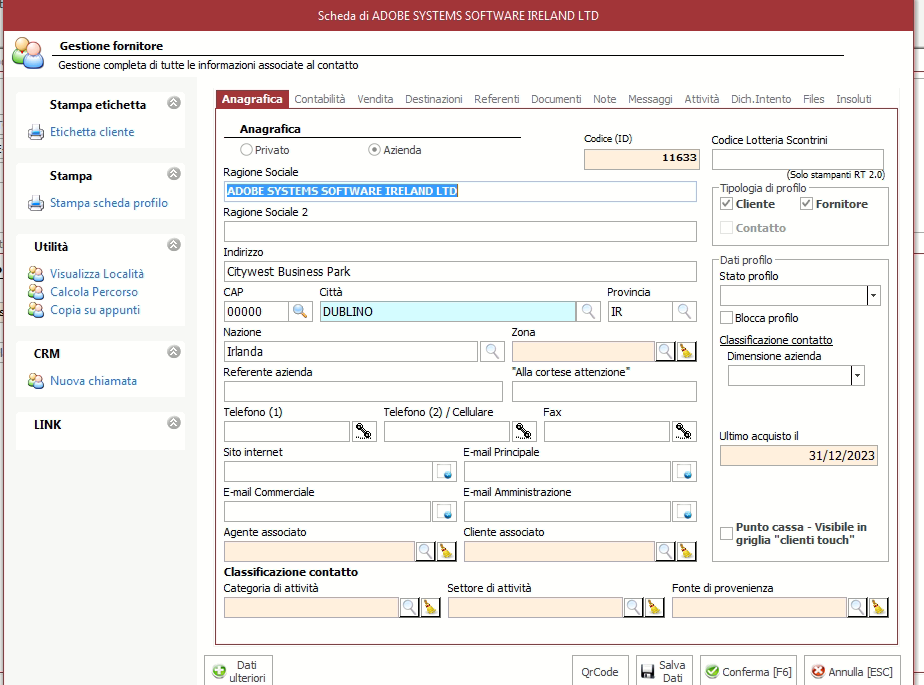This screenshot has height=685, width=924.
Task: Collapse CRM panel
Action: point(174,352)
